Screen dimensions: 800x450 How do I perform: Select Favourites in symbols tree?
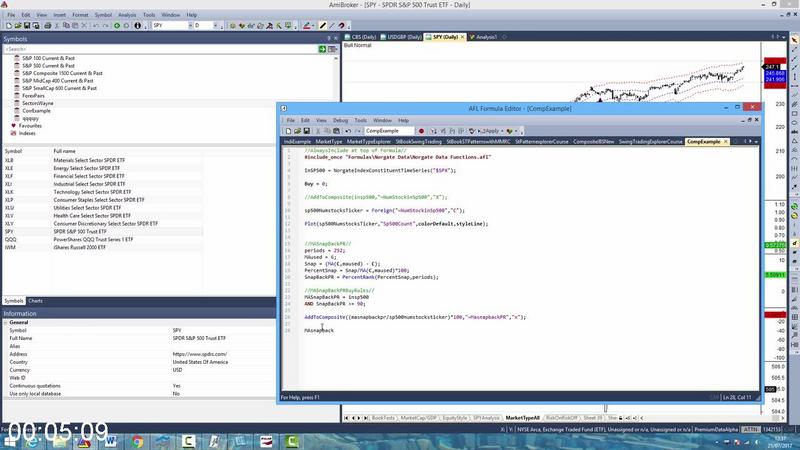[30, 126]
